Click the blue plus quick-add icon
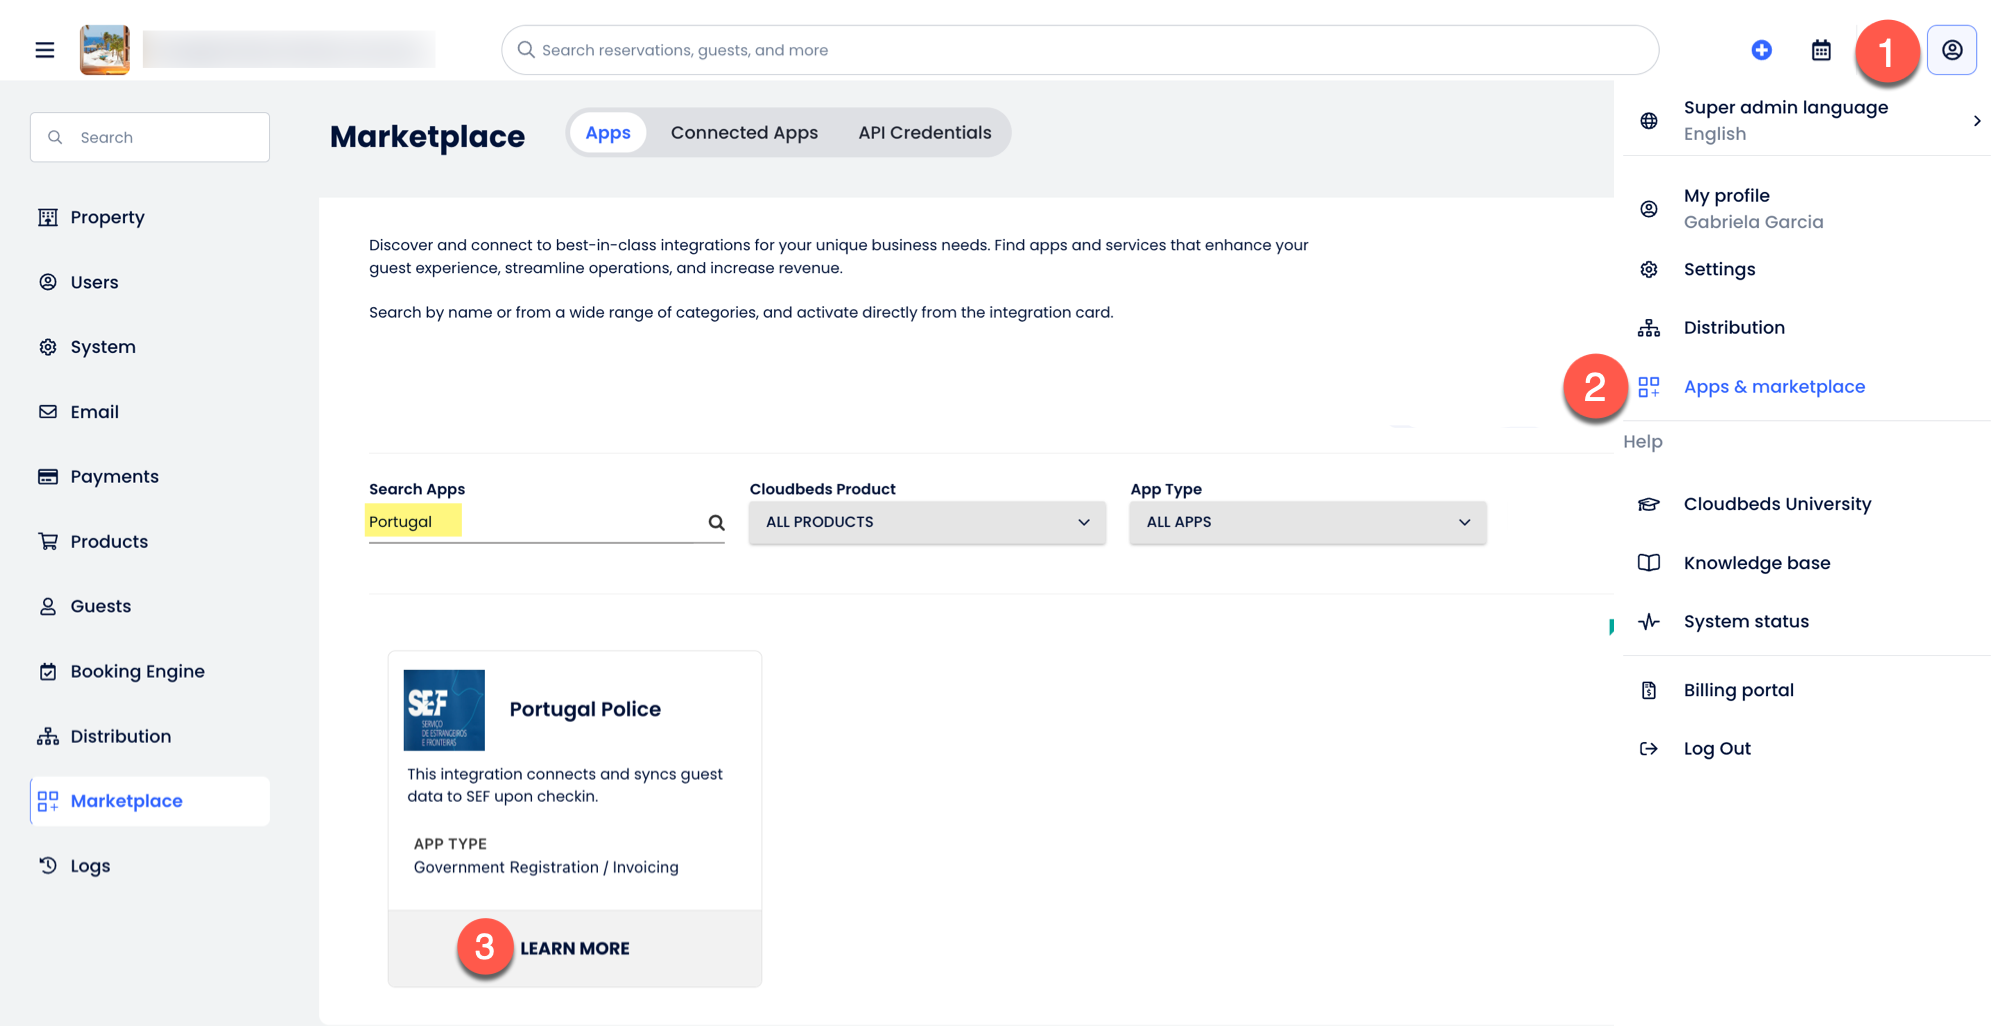This screenshot has width=2000, height=1026. point(1762,50)
